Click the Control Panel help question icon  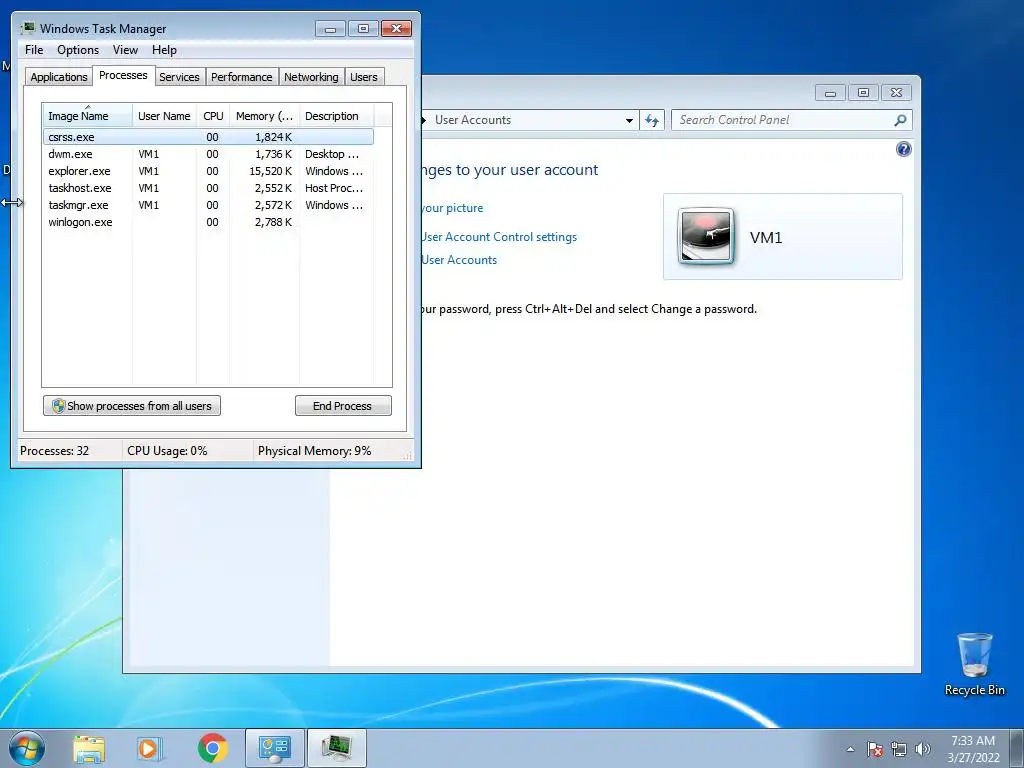903,150
